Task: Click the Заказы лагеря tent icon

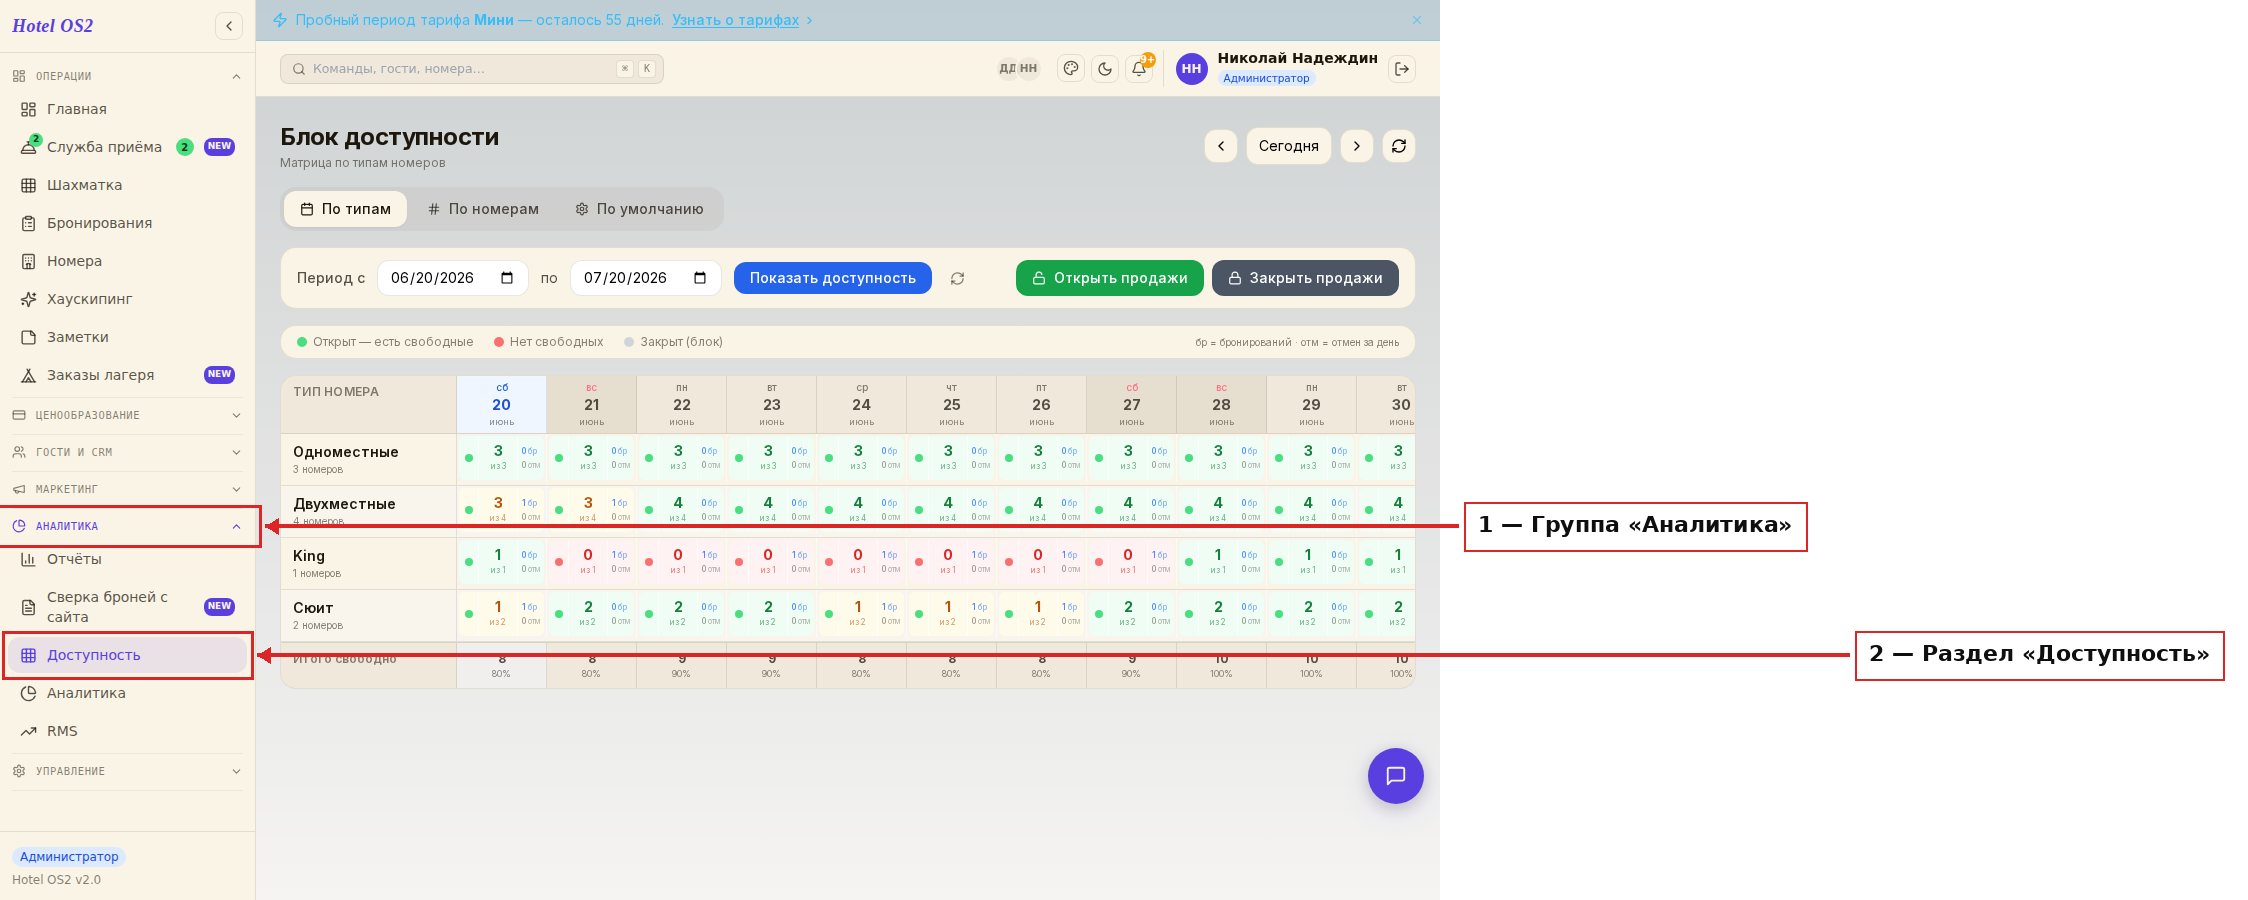Action: coord(28,375)
